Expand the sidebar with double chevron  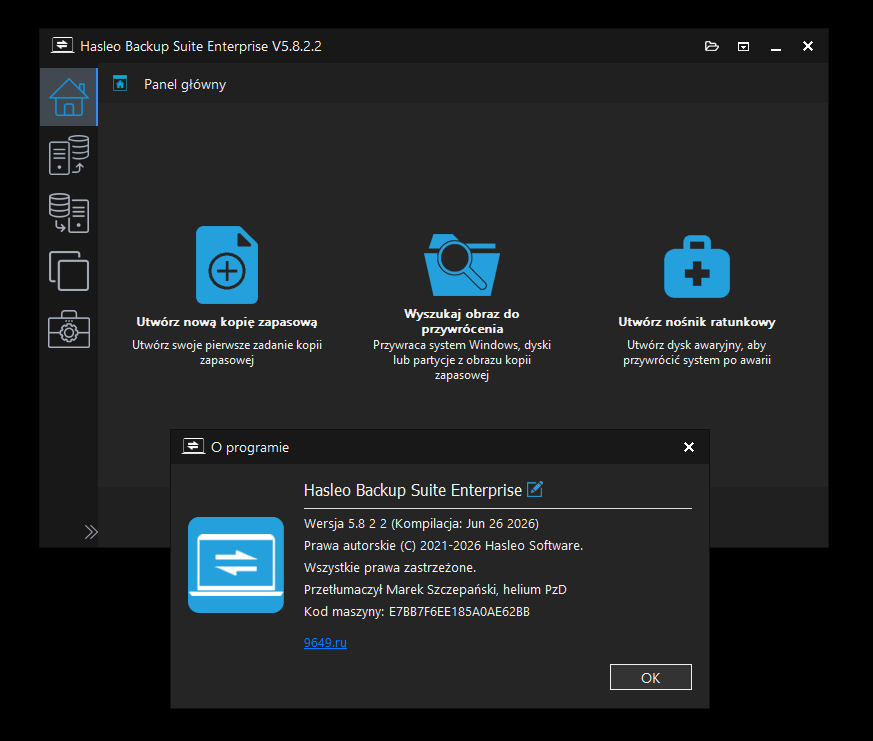pos(91,532)
